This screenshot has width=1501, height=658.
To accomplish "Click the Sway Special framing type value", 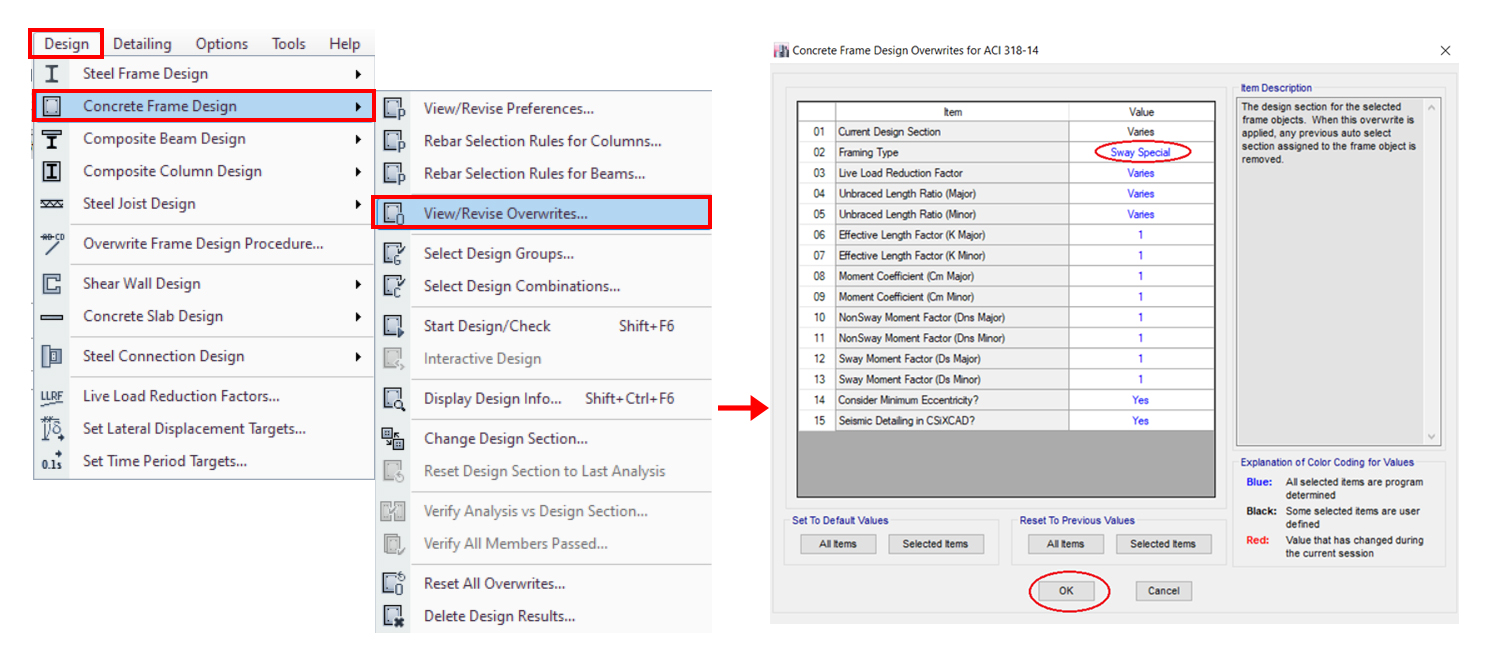I will [1140, 153].
